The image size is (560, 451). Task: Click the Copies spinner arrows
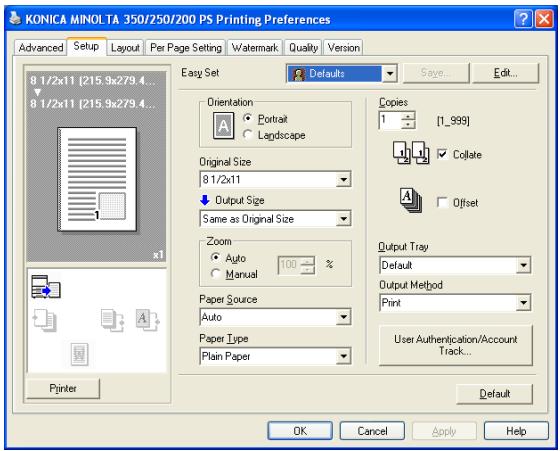point(408,120)
